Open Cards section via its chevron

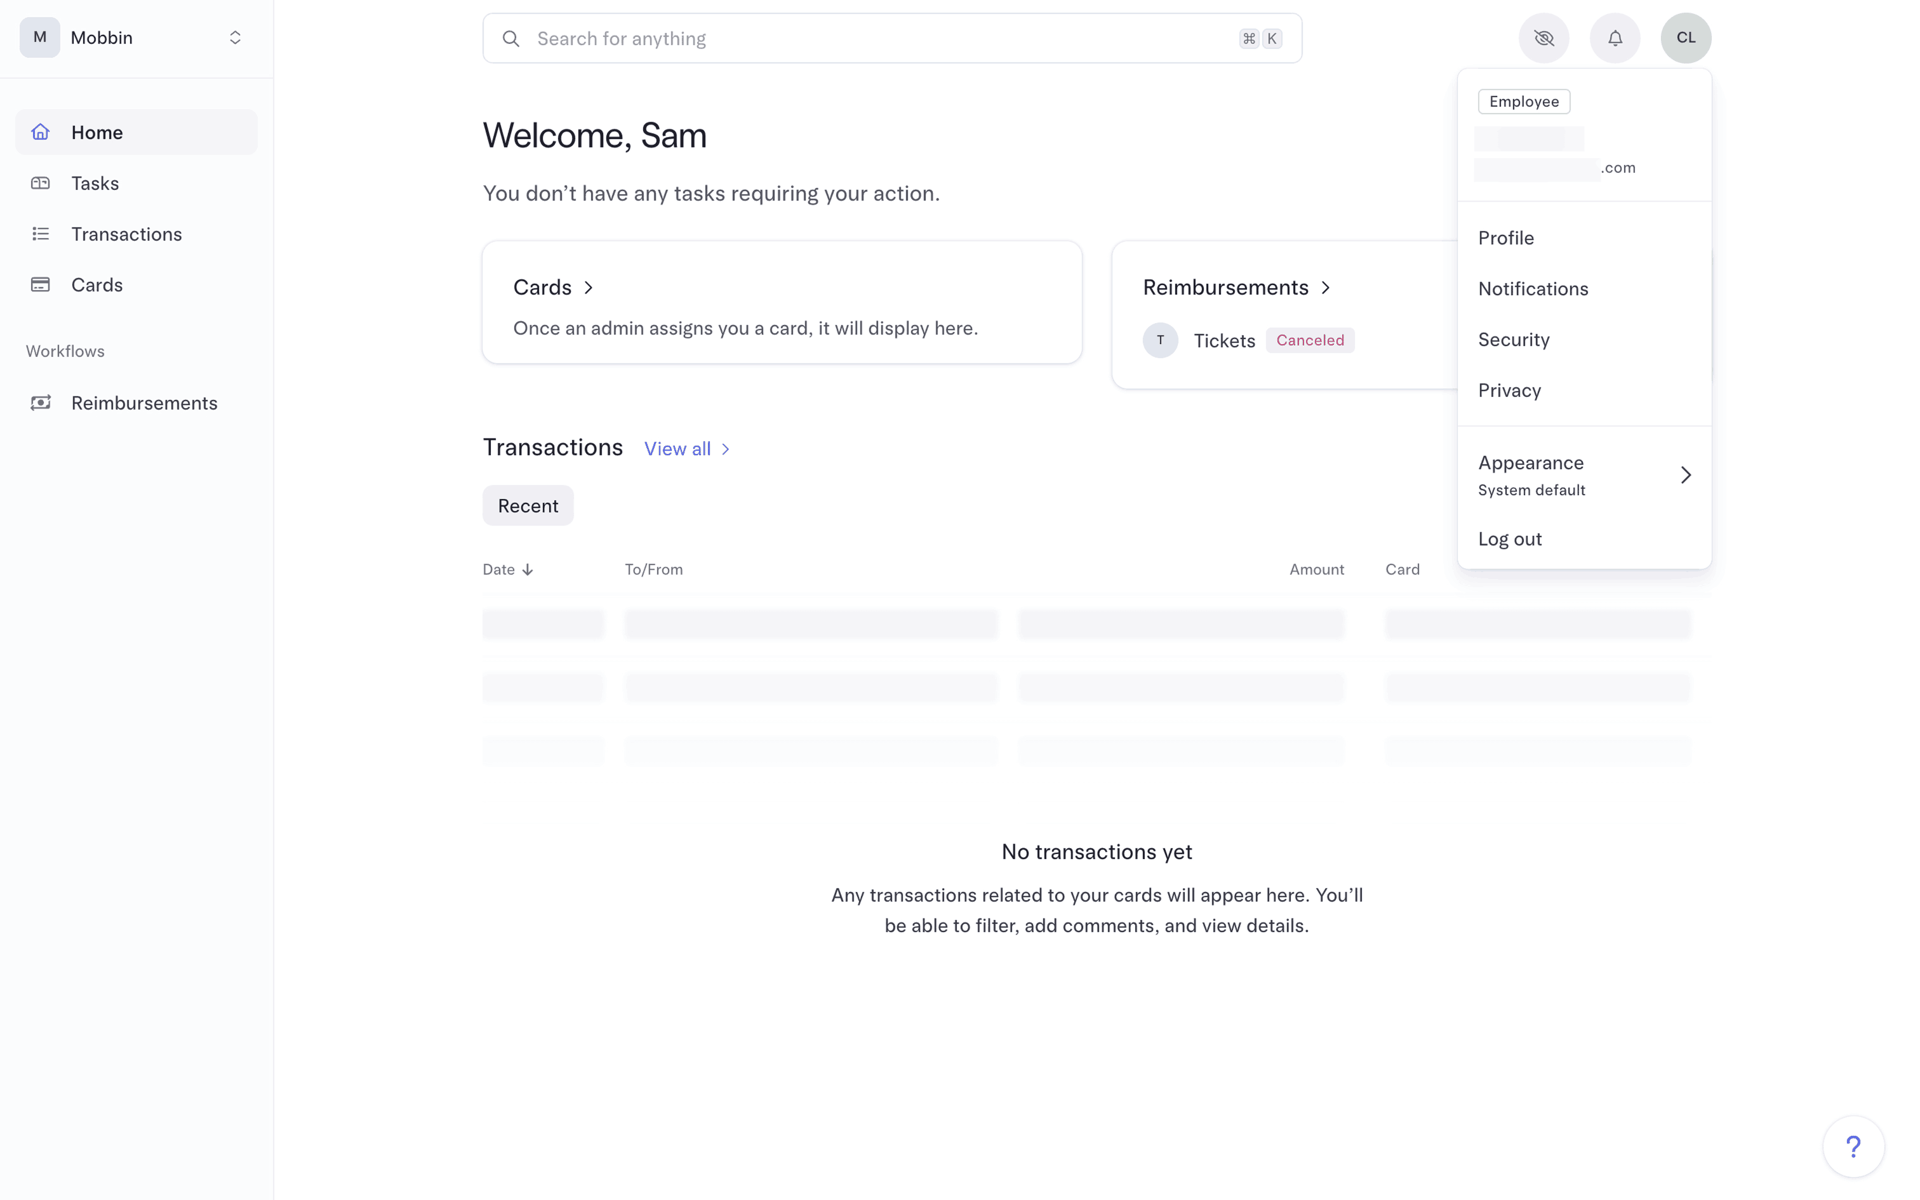tap(589, 288)
